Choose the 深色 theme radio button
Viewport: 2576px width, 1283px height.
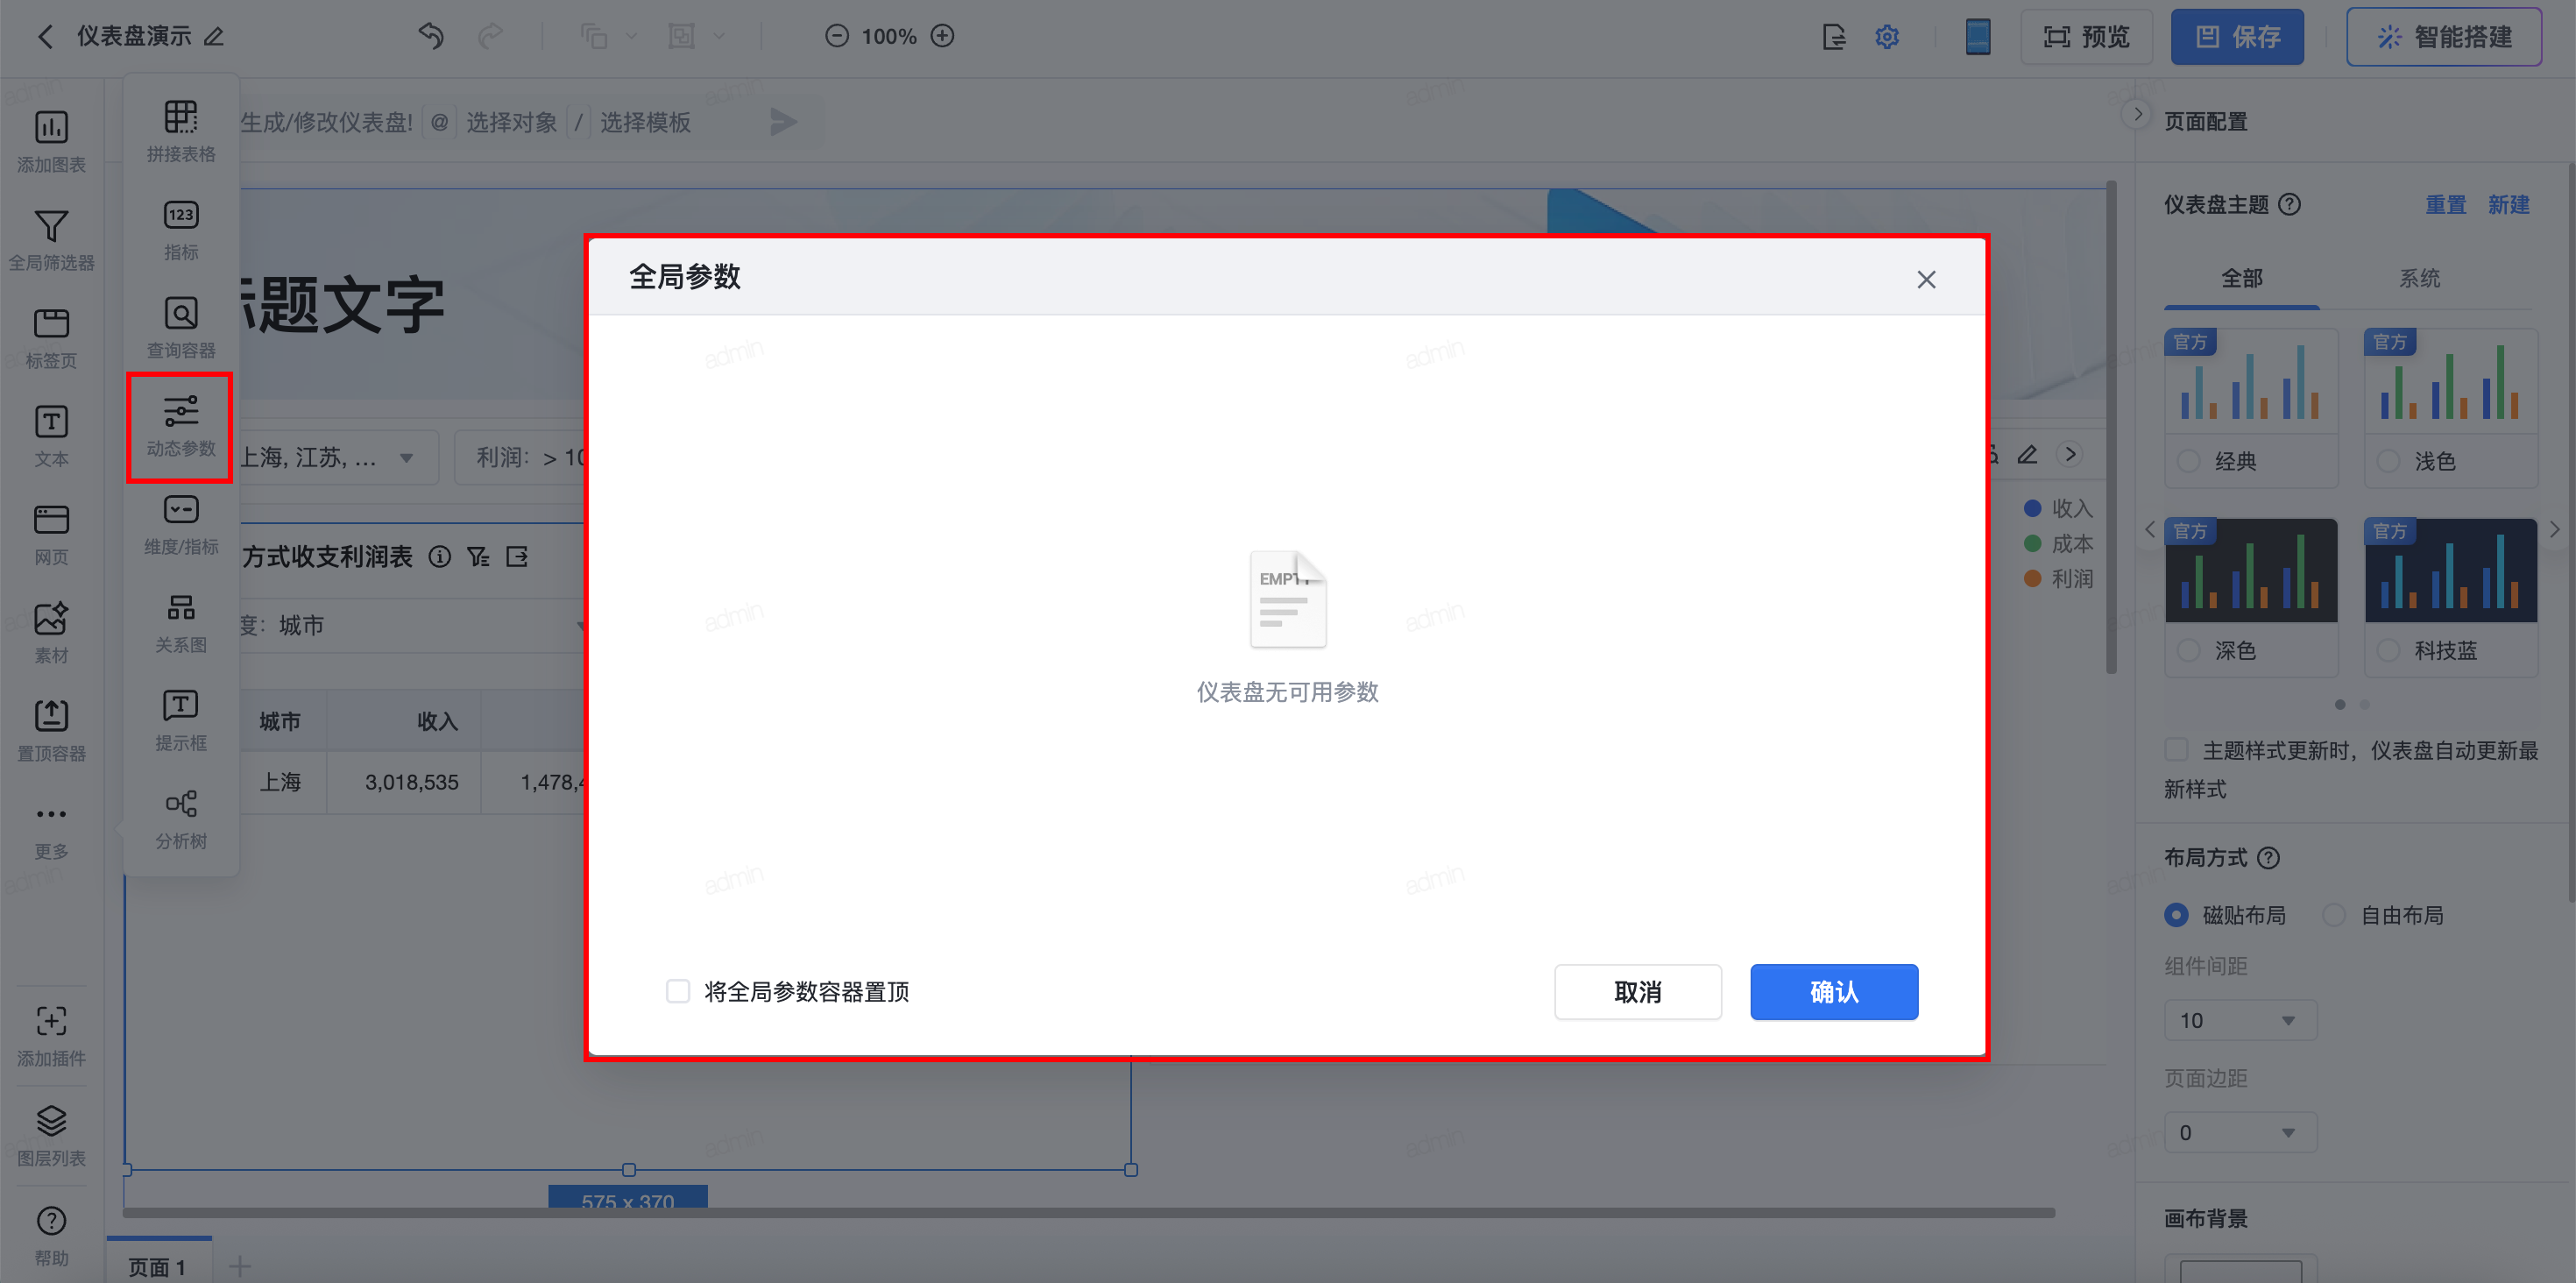click(2189, 650)
